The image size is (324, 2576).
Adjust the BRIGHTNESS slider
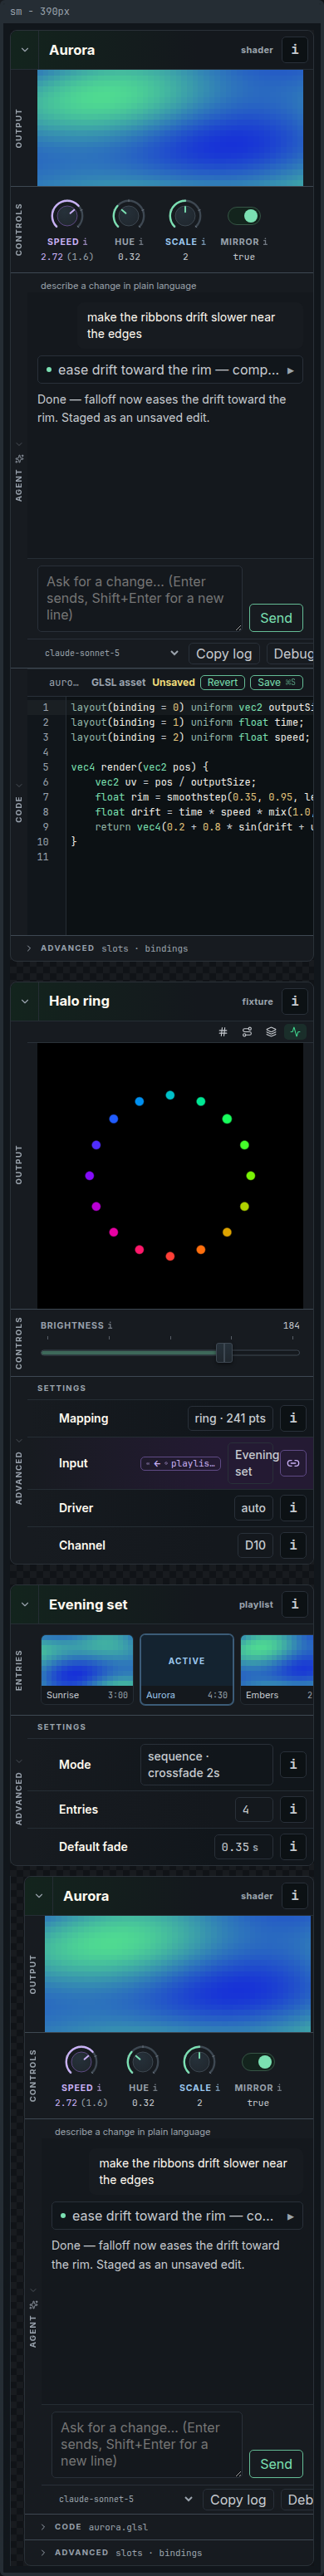click(x=170, y=1352)
